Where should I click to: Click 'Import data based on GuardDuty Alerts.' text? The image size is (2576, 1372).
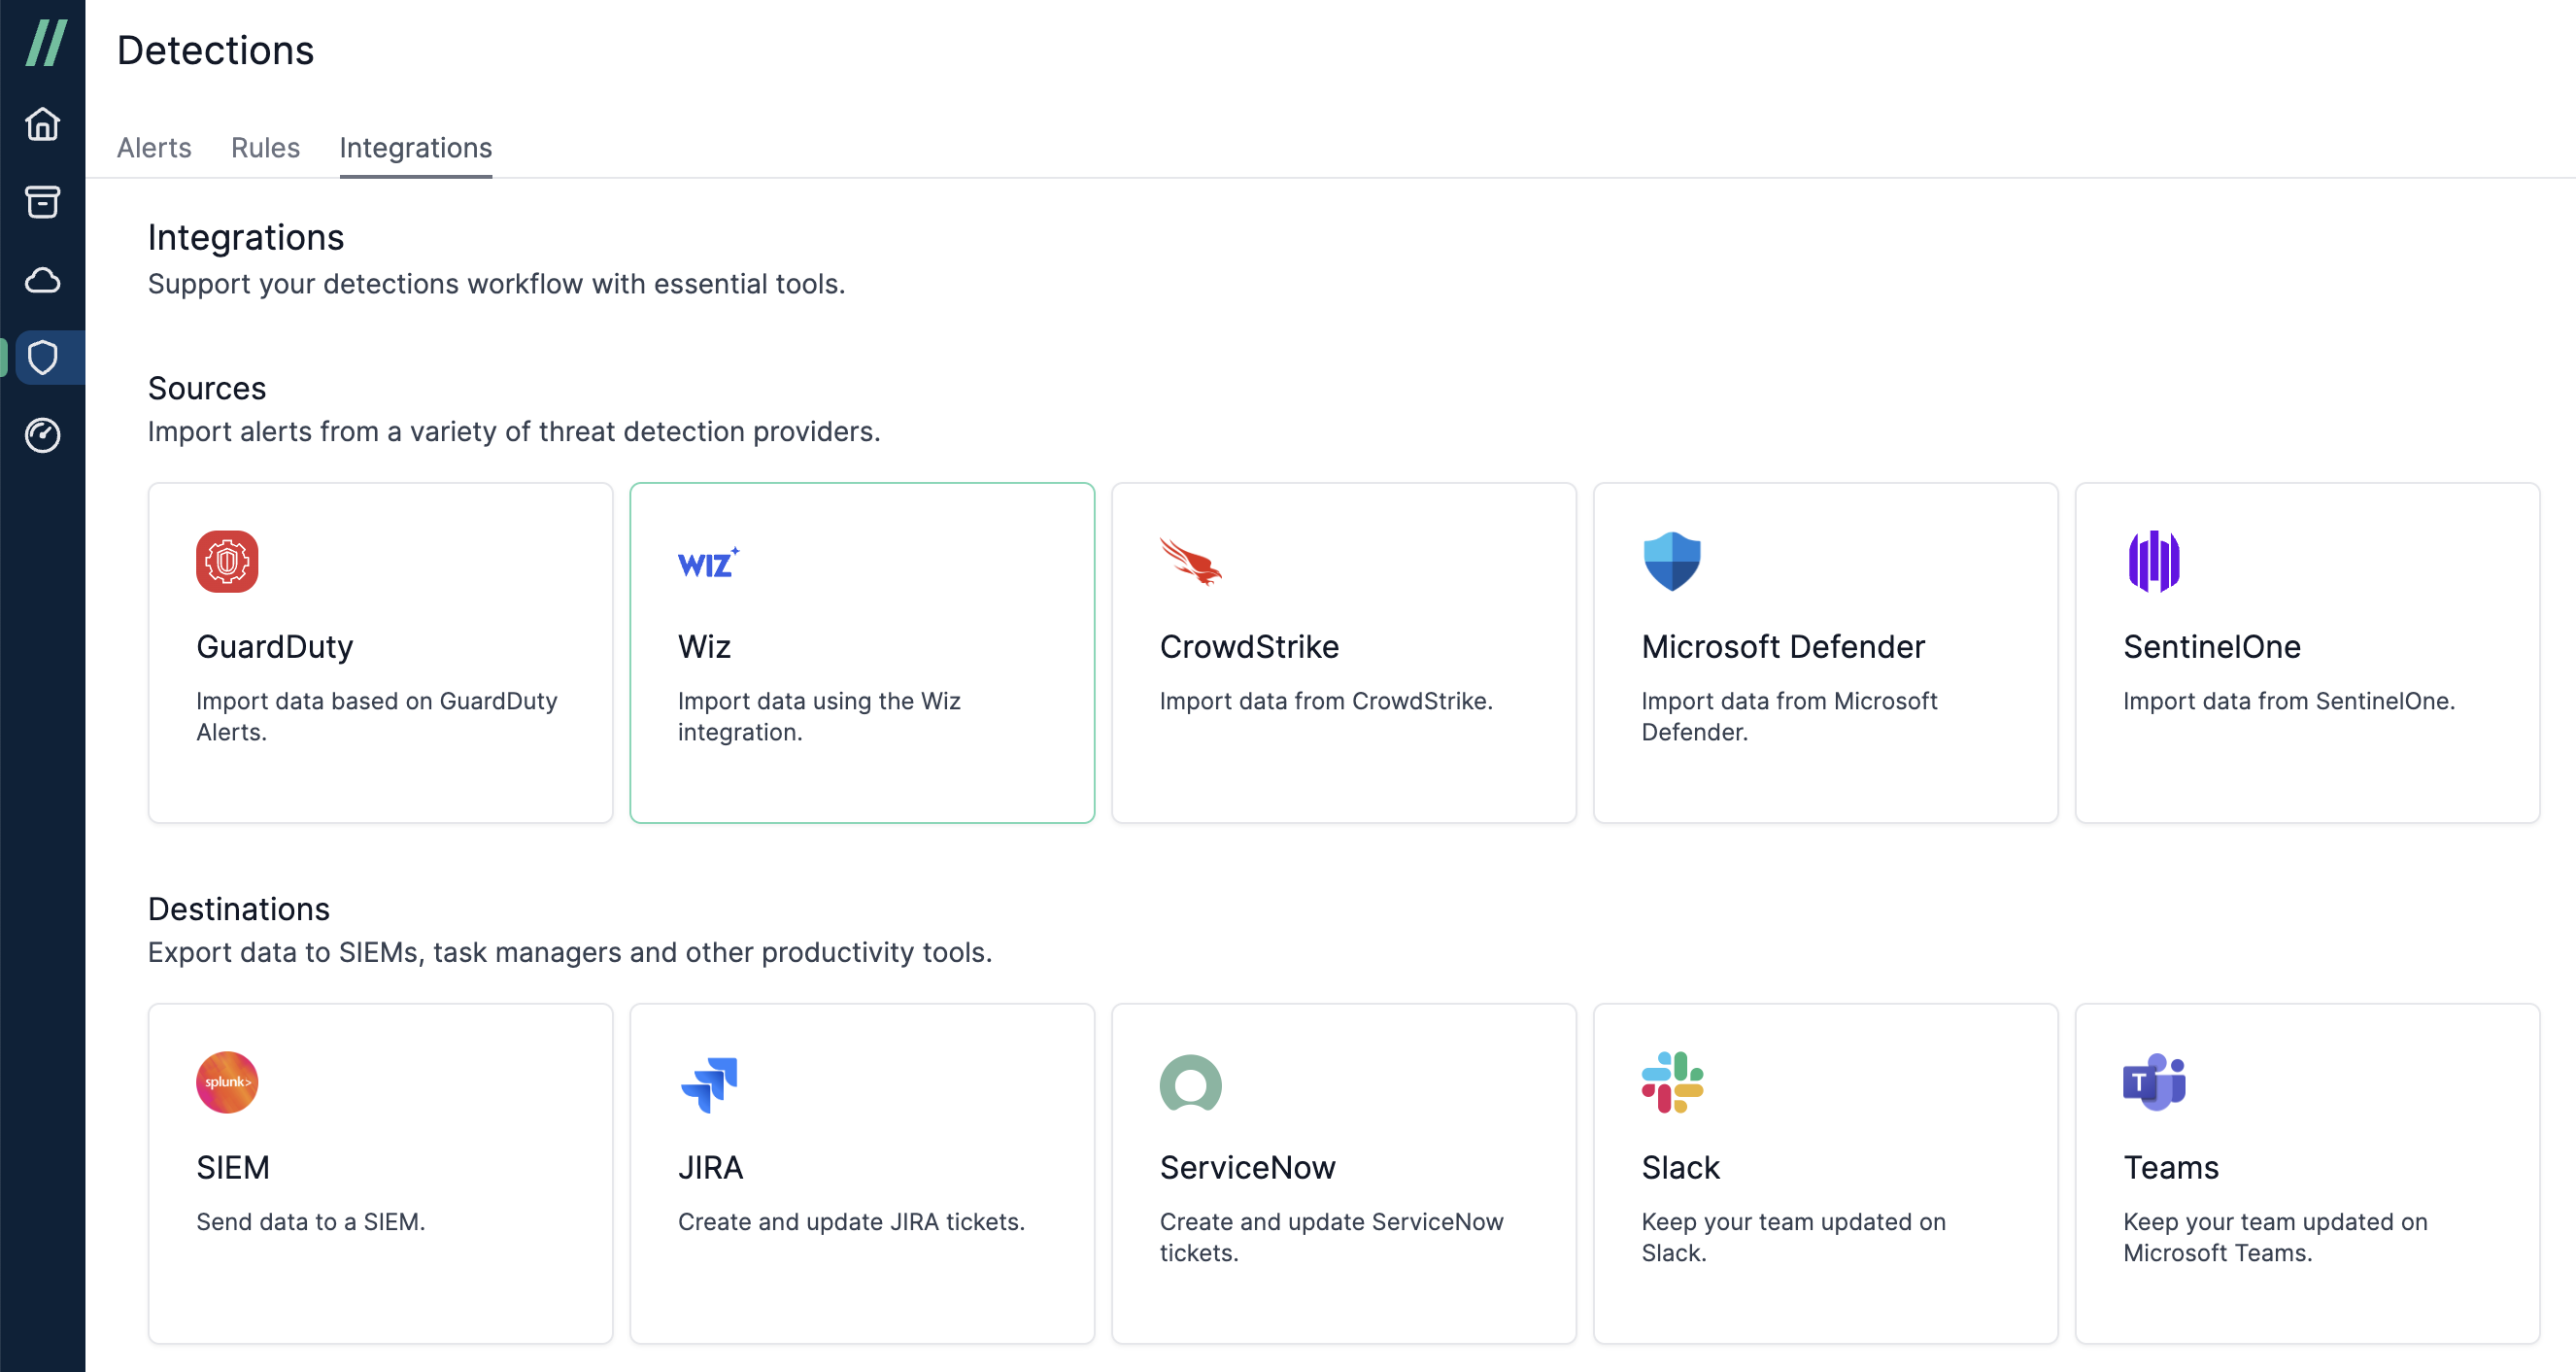377,716
